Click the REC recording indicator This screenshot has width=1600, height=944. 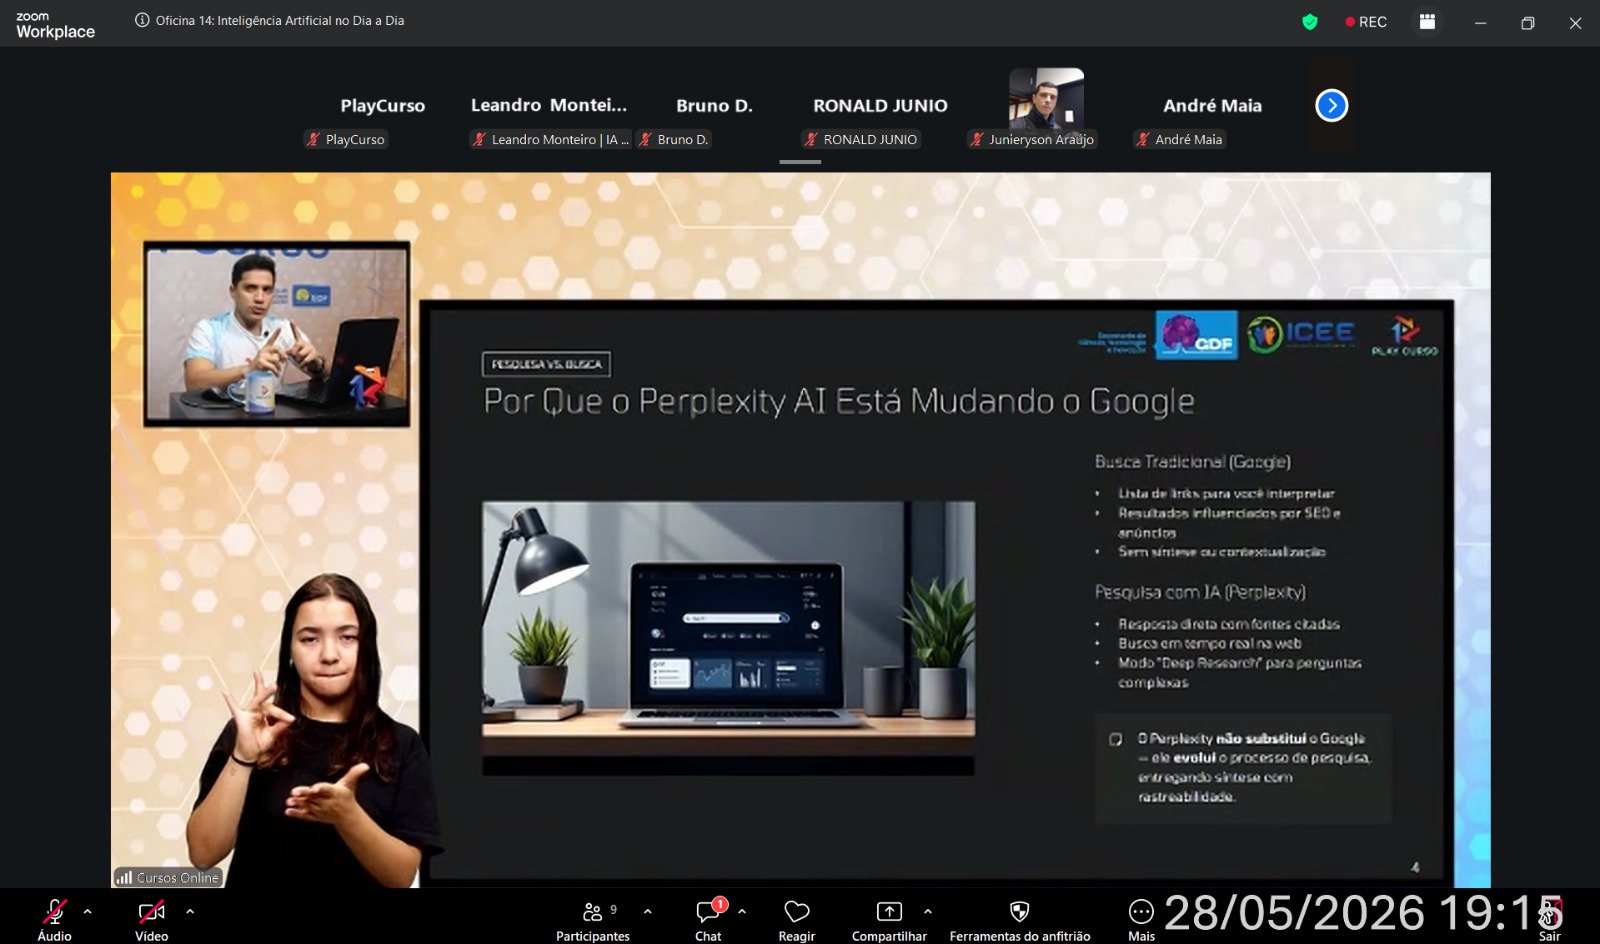click(1366, 22)
